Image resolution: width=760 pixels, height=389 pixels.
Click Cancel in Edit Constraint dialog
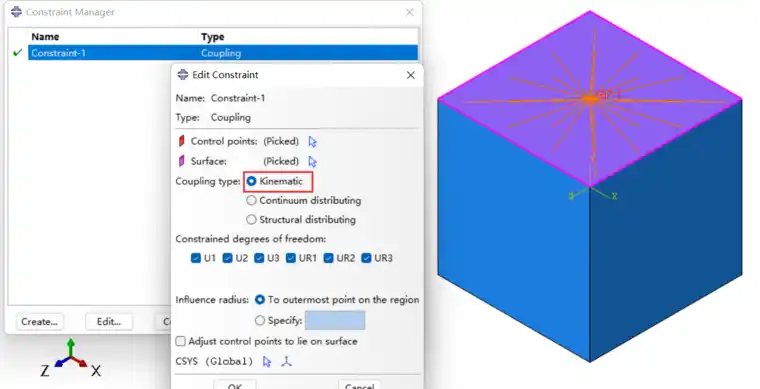359,386
